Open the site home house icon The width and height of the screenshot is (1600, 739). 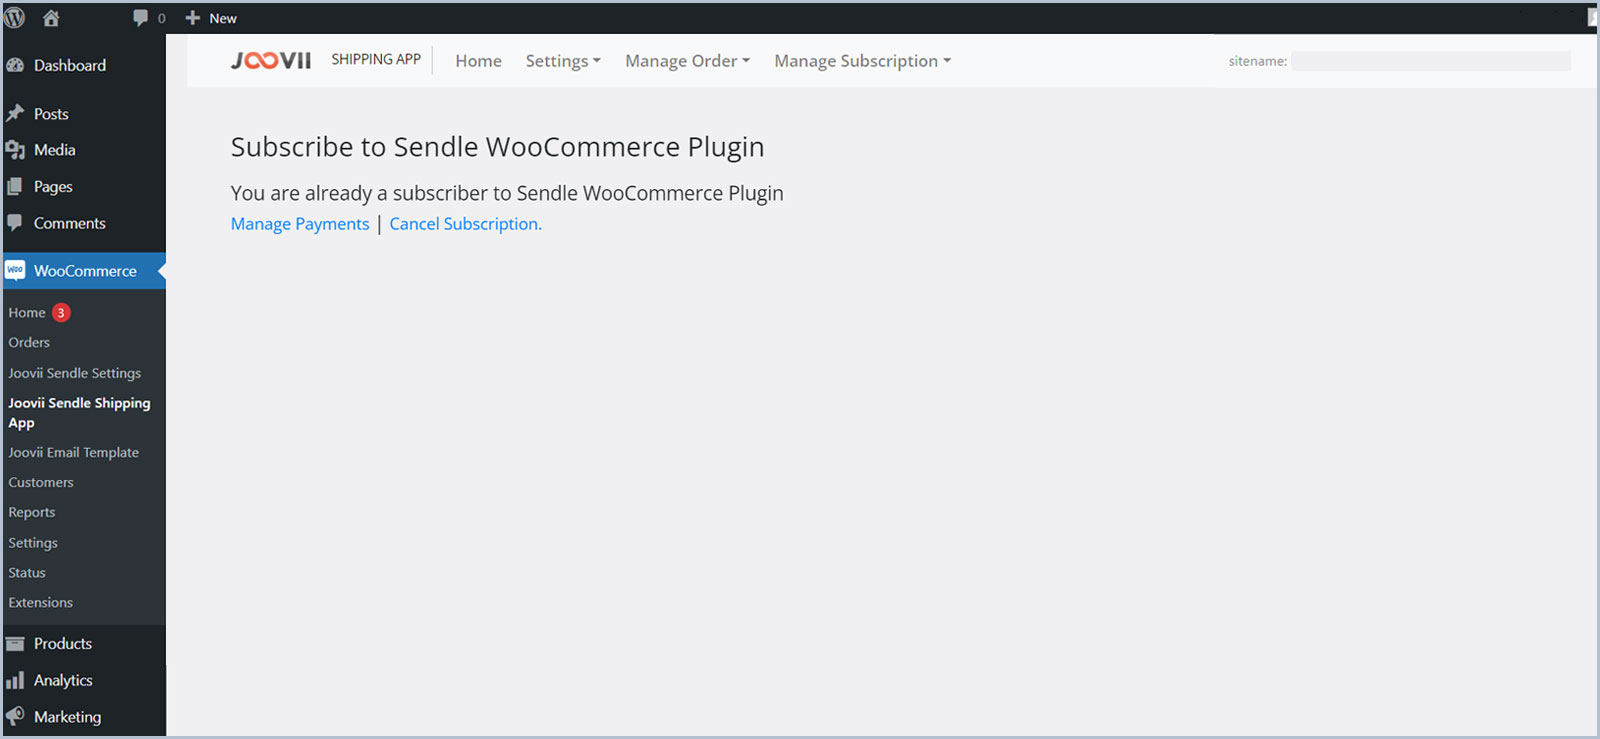[51, 18]
